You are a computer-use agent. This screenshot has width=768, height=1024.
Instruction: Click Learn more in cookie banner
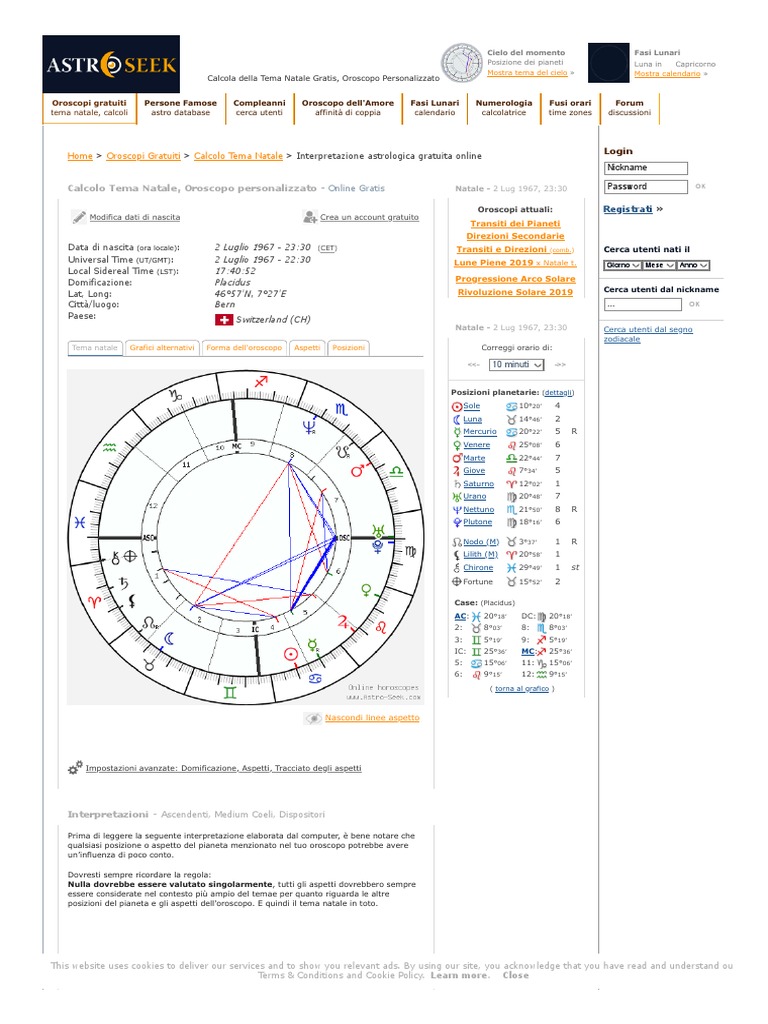(459, 976)
